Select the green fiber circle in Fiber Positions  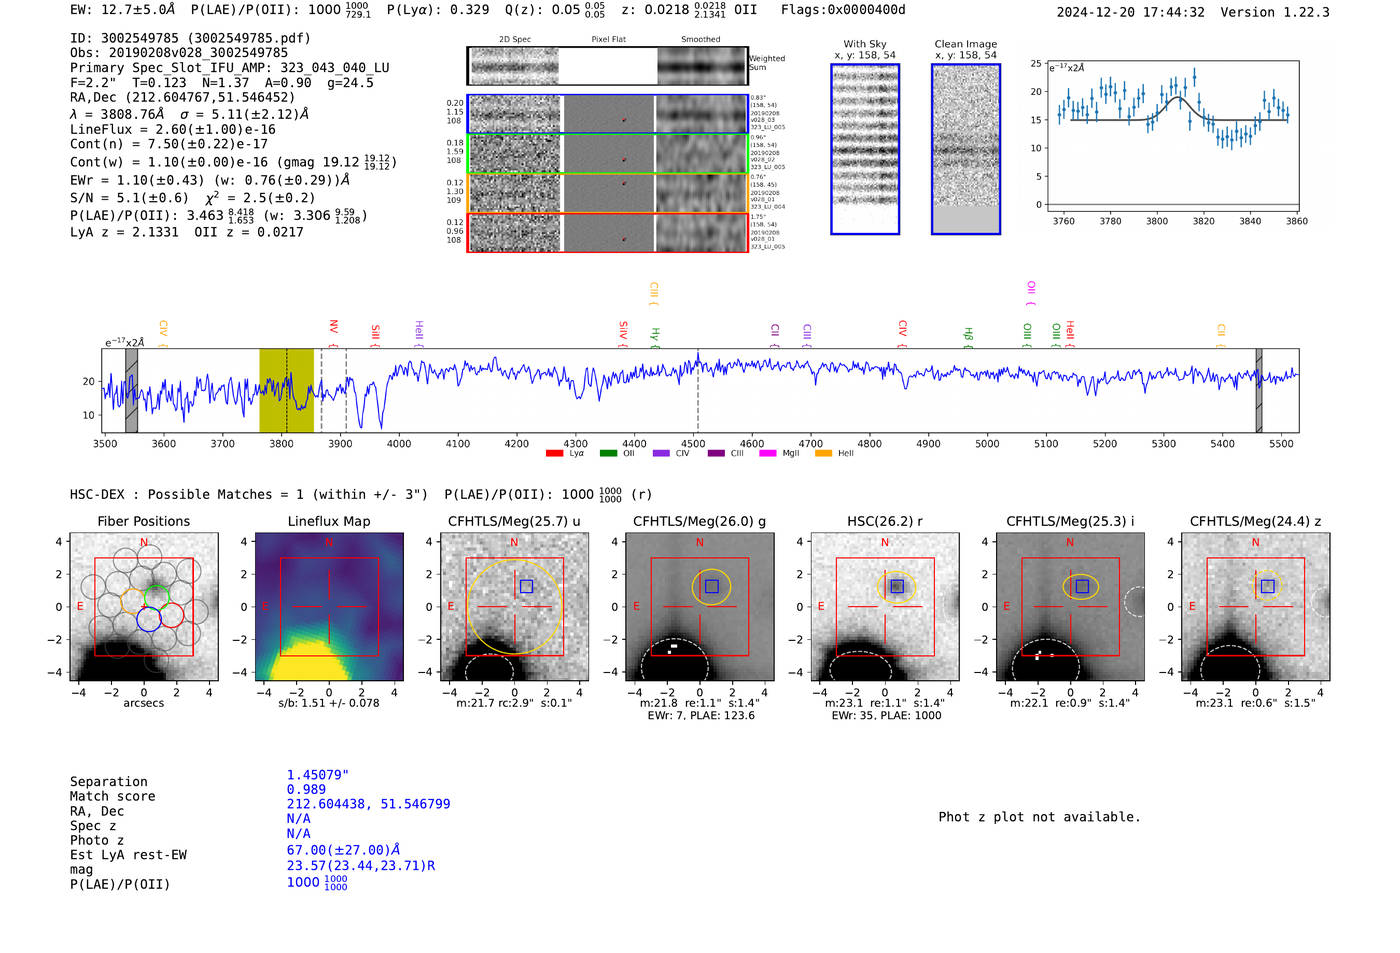(156, 598)
